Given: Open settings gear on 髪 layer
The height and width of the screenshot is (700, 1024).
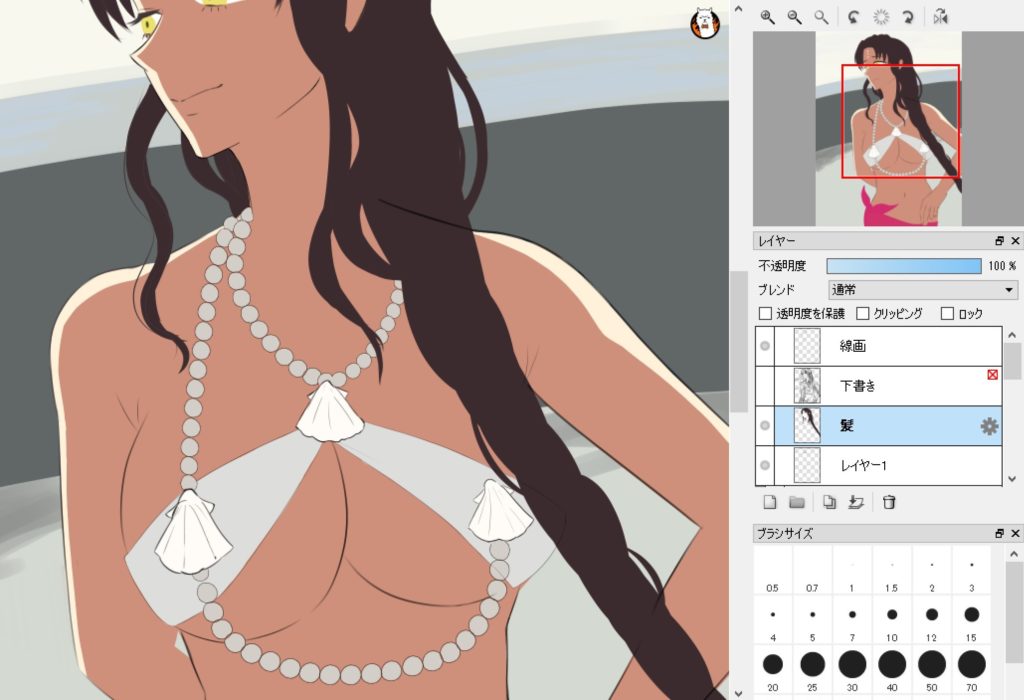Looking at the screenshot, I should (989, 427).
